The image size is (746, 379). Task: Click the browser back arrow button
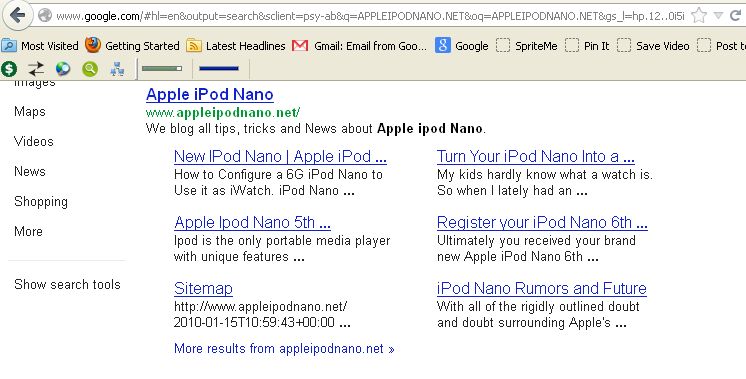click(x=17, y=15)
